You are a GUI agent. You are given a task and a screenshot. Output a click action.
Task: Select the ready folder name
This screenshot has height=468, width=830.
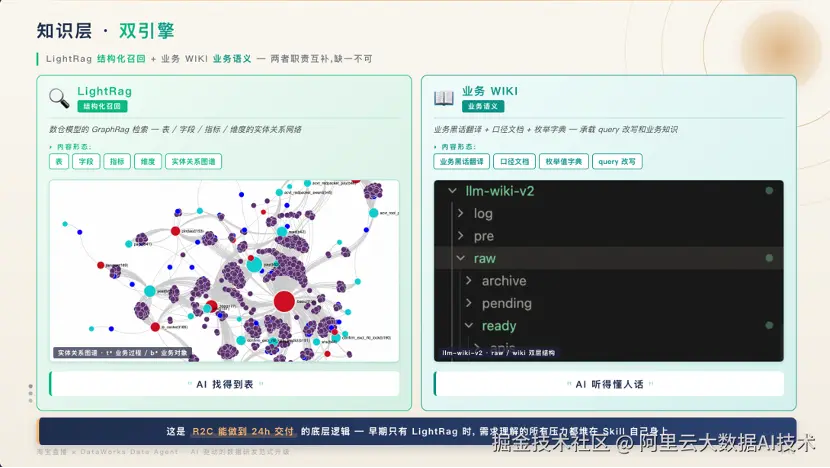[x=499, y=326]
